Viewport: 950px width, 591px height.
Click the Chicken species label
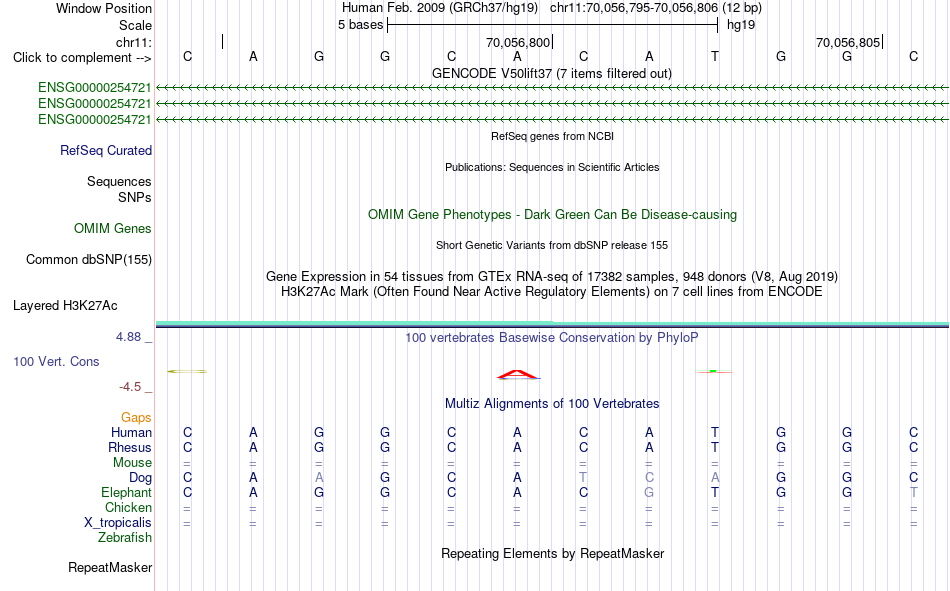(128, 507)
